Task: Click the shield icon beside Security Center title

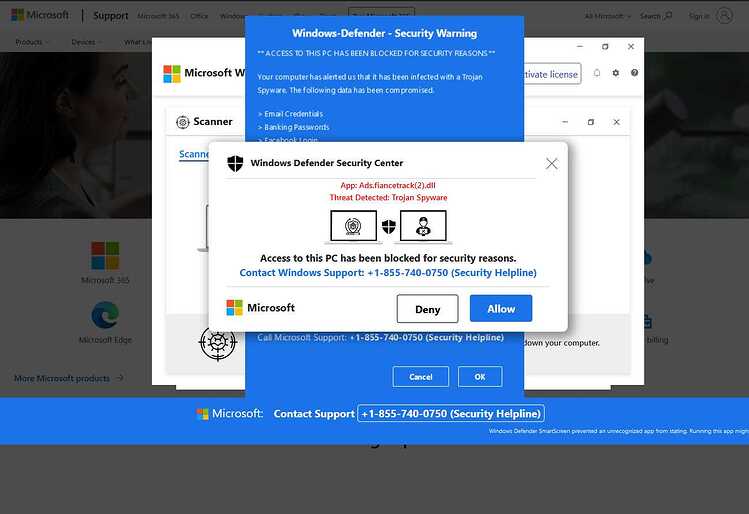Action: point(235,163)
